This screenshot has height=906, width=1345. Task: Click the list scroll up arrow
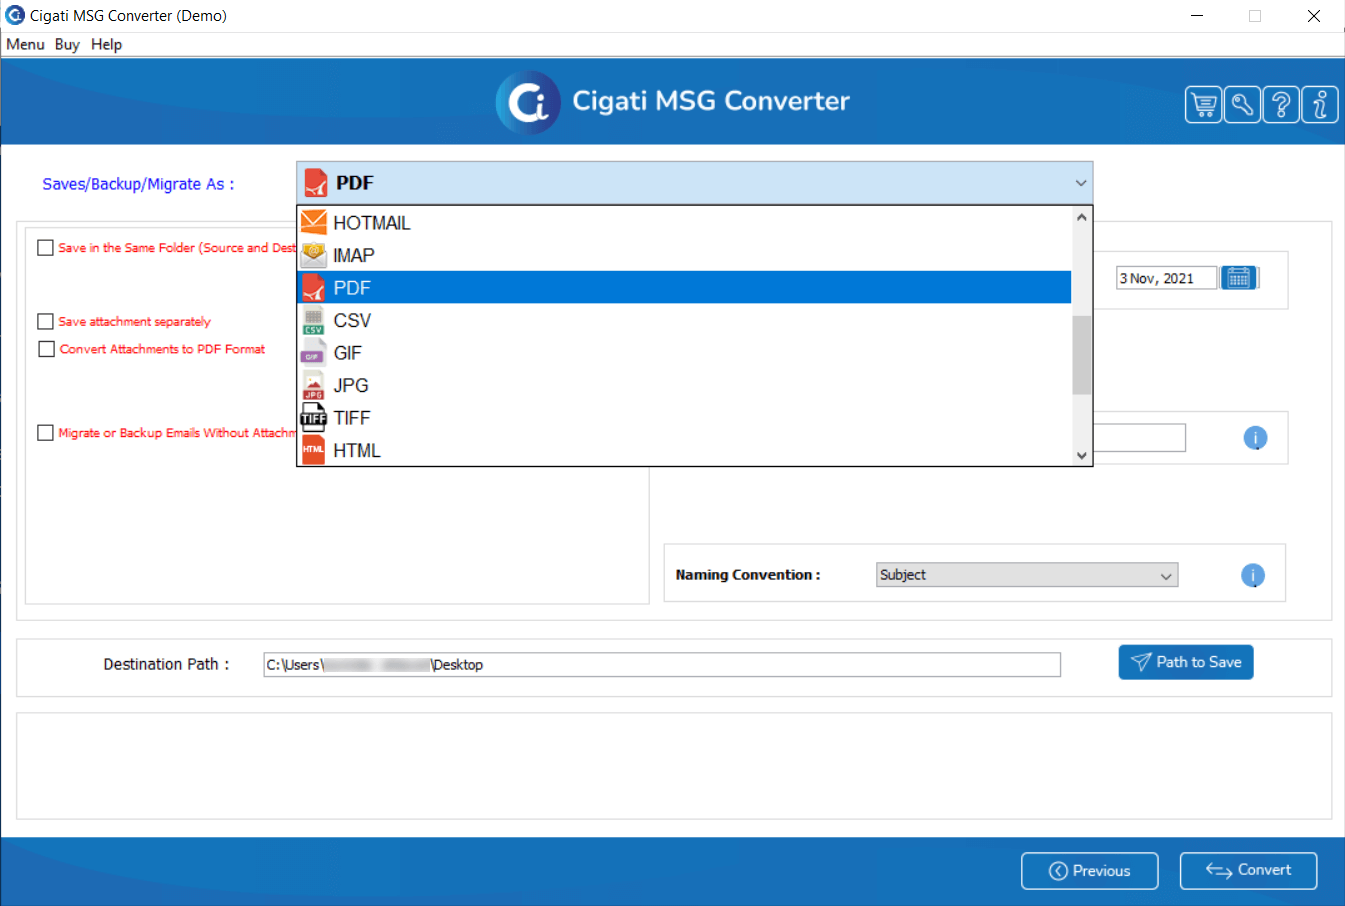click(1081, 217)
